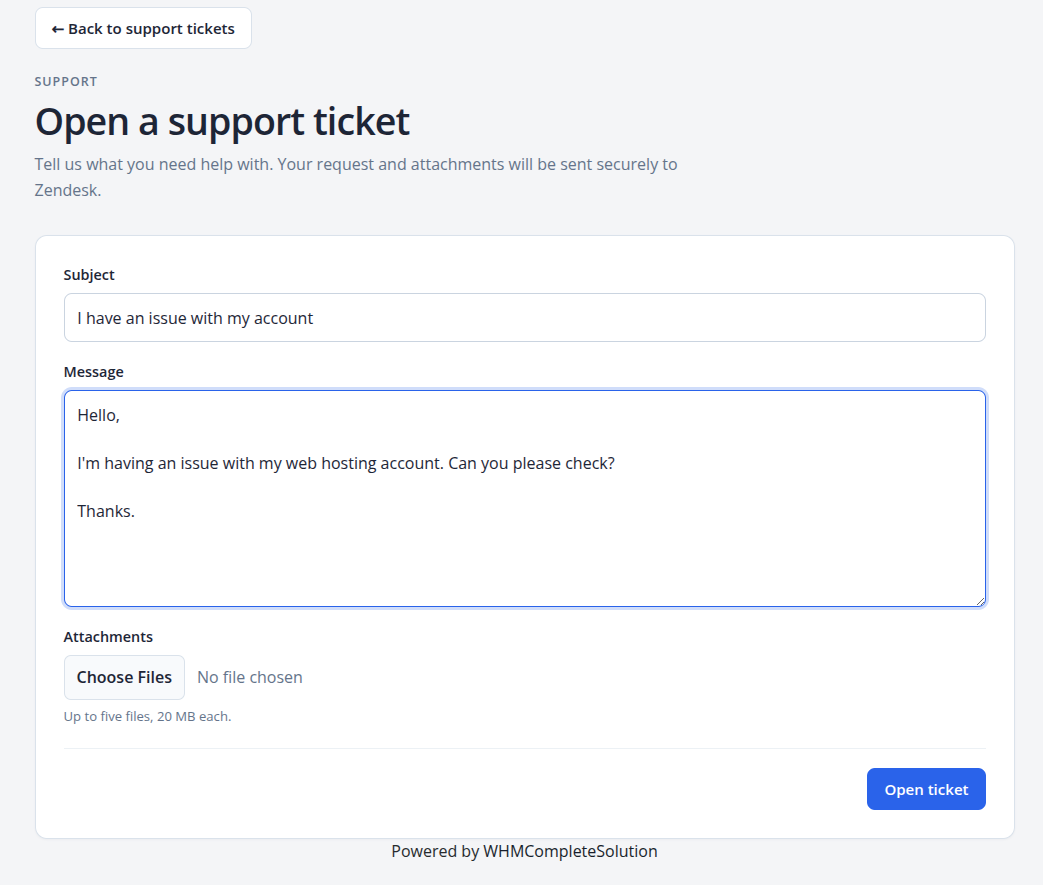Click the Powered by WHMCompleteSolution text
Image resolution: width=1043 pixels, height=885 pixels.
point(524,851)
